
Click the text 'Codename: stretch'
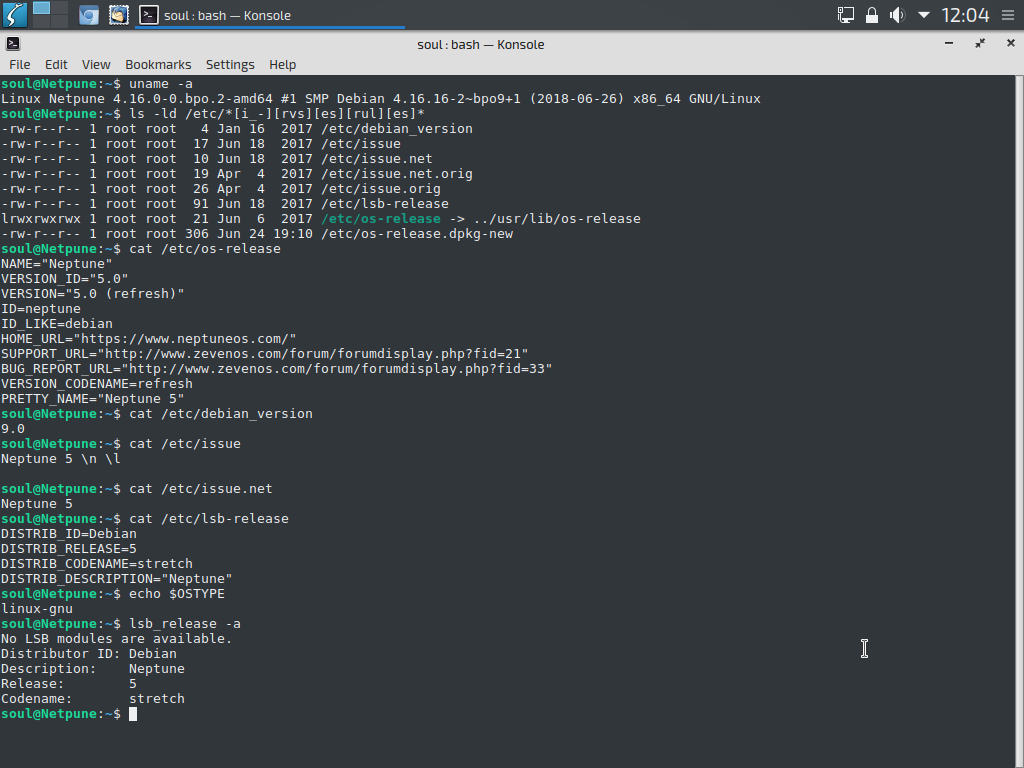pos(93,699)
